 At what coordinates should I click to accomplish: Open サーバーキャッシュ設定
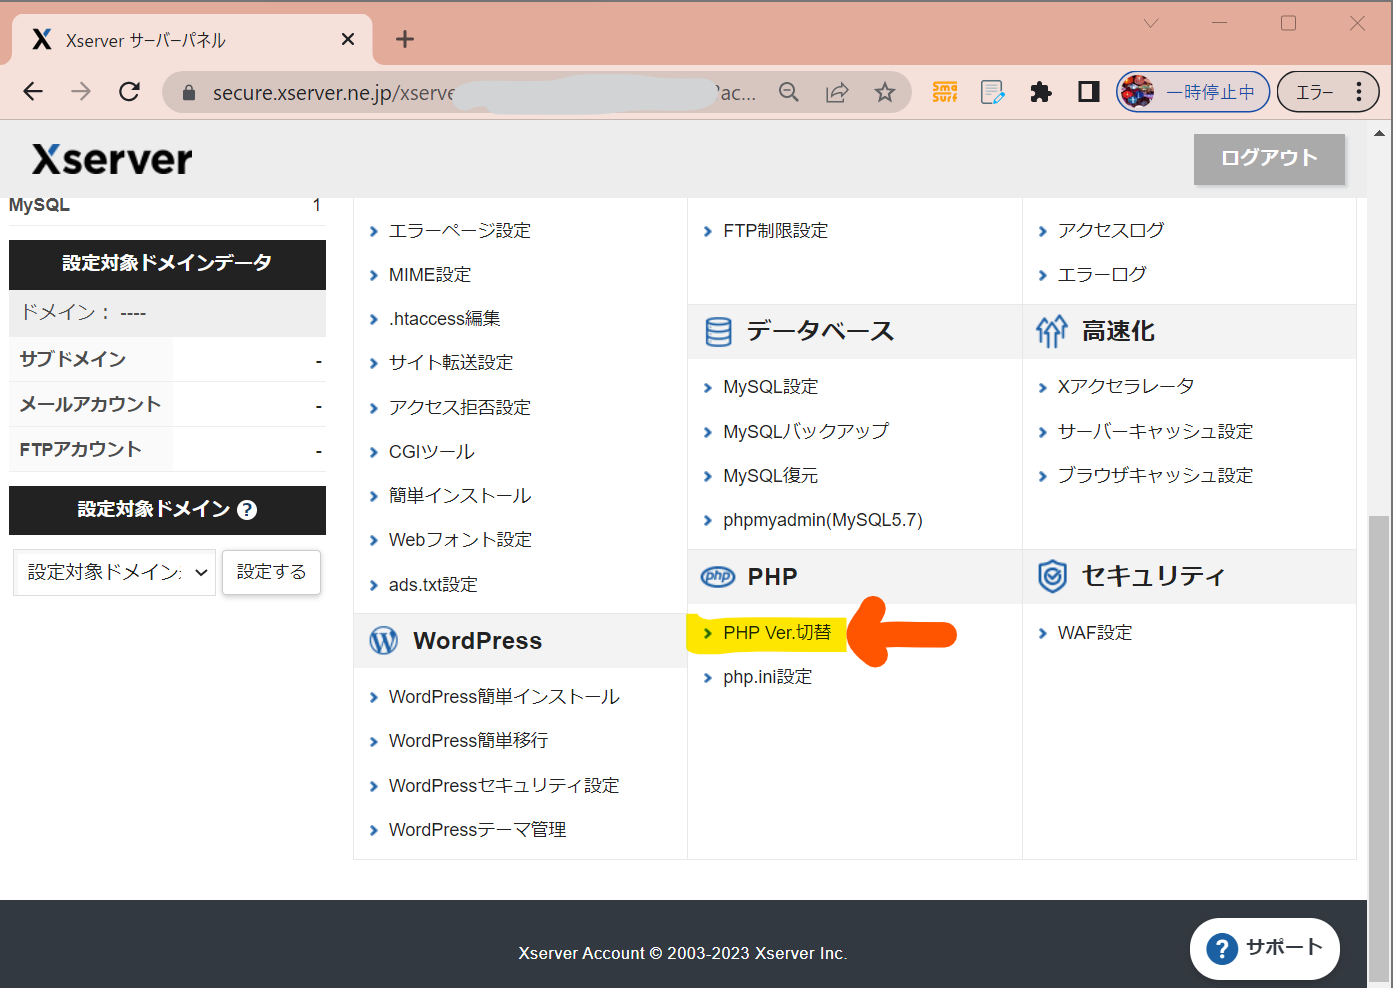[x=1154, y=432]
